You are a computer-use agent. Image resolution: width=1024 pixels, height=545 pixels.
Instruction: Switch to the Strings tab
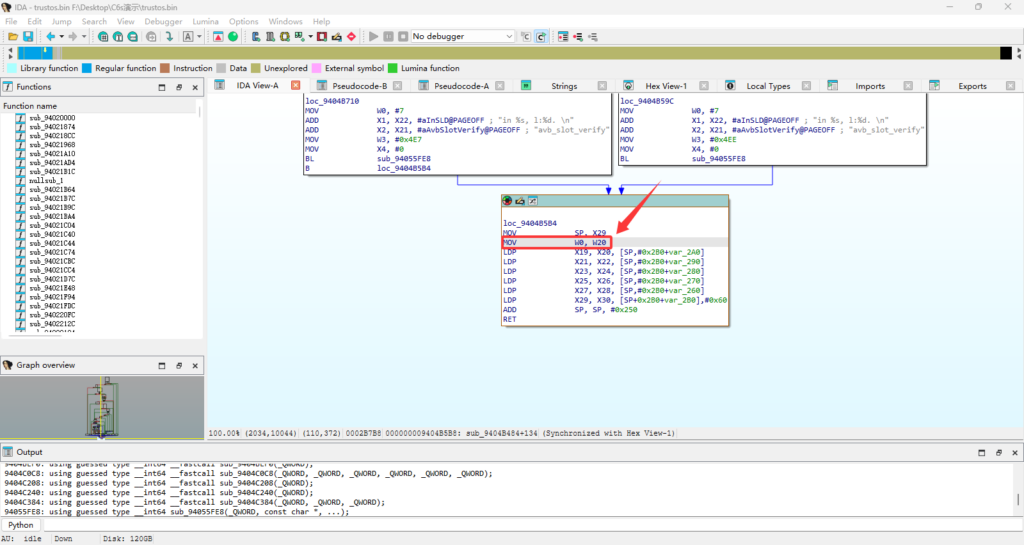(563, 86)
